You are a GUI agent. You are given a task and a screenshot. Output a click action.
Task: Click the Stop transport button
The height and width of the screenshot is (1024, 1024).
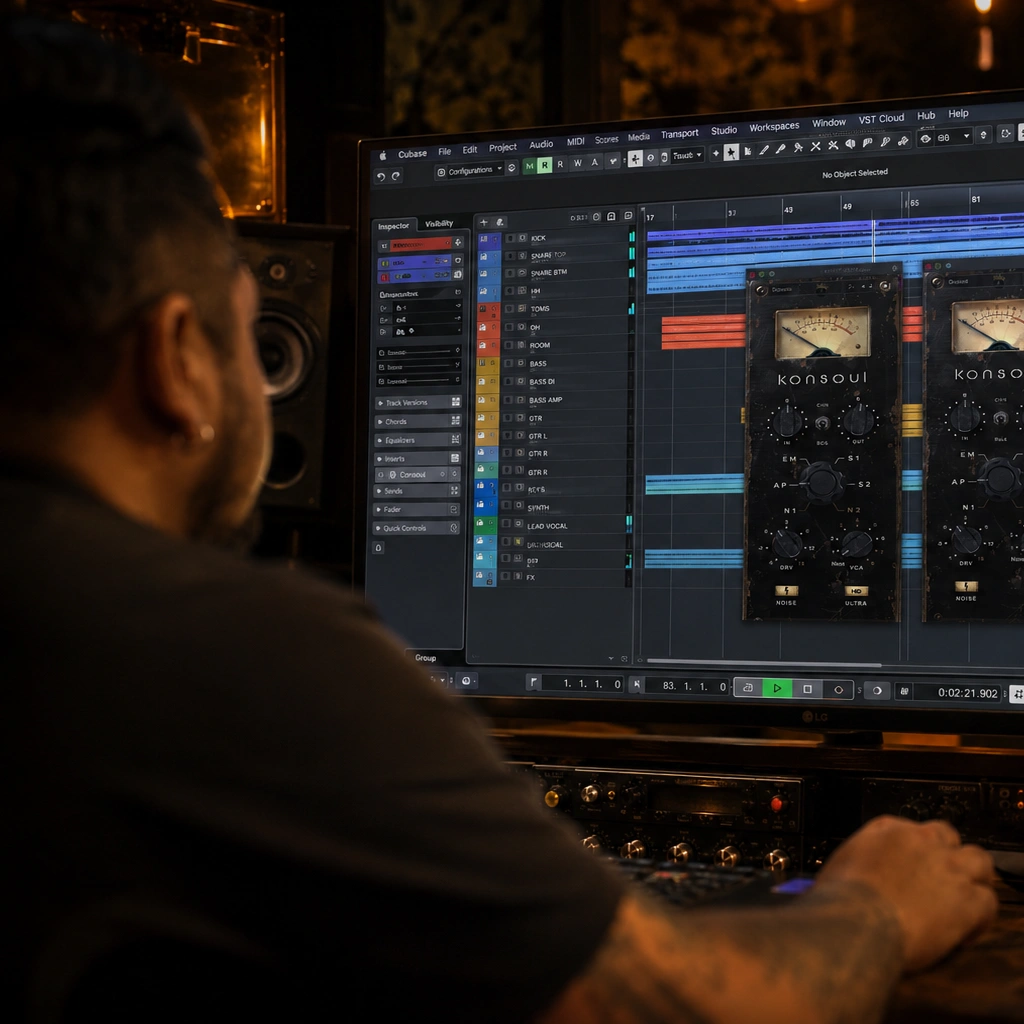pyautogui.click(x=808, y=689)
